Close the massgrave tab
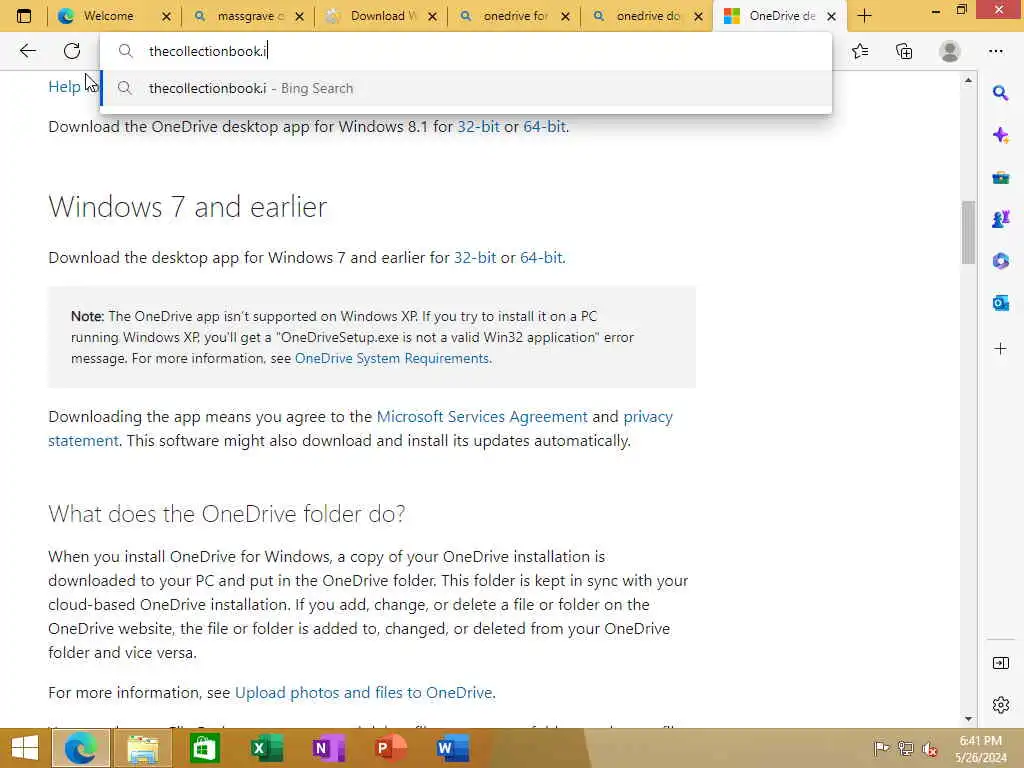Screen dimensions: 1024x768 300,16
